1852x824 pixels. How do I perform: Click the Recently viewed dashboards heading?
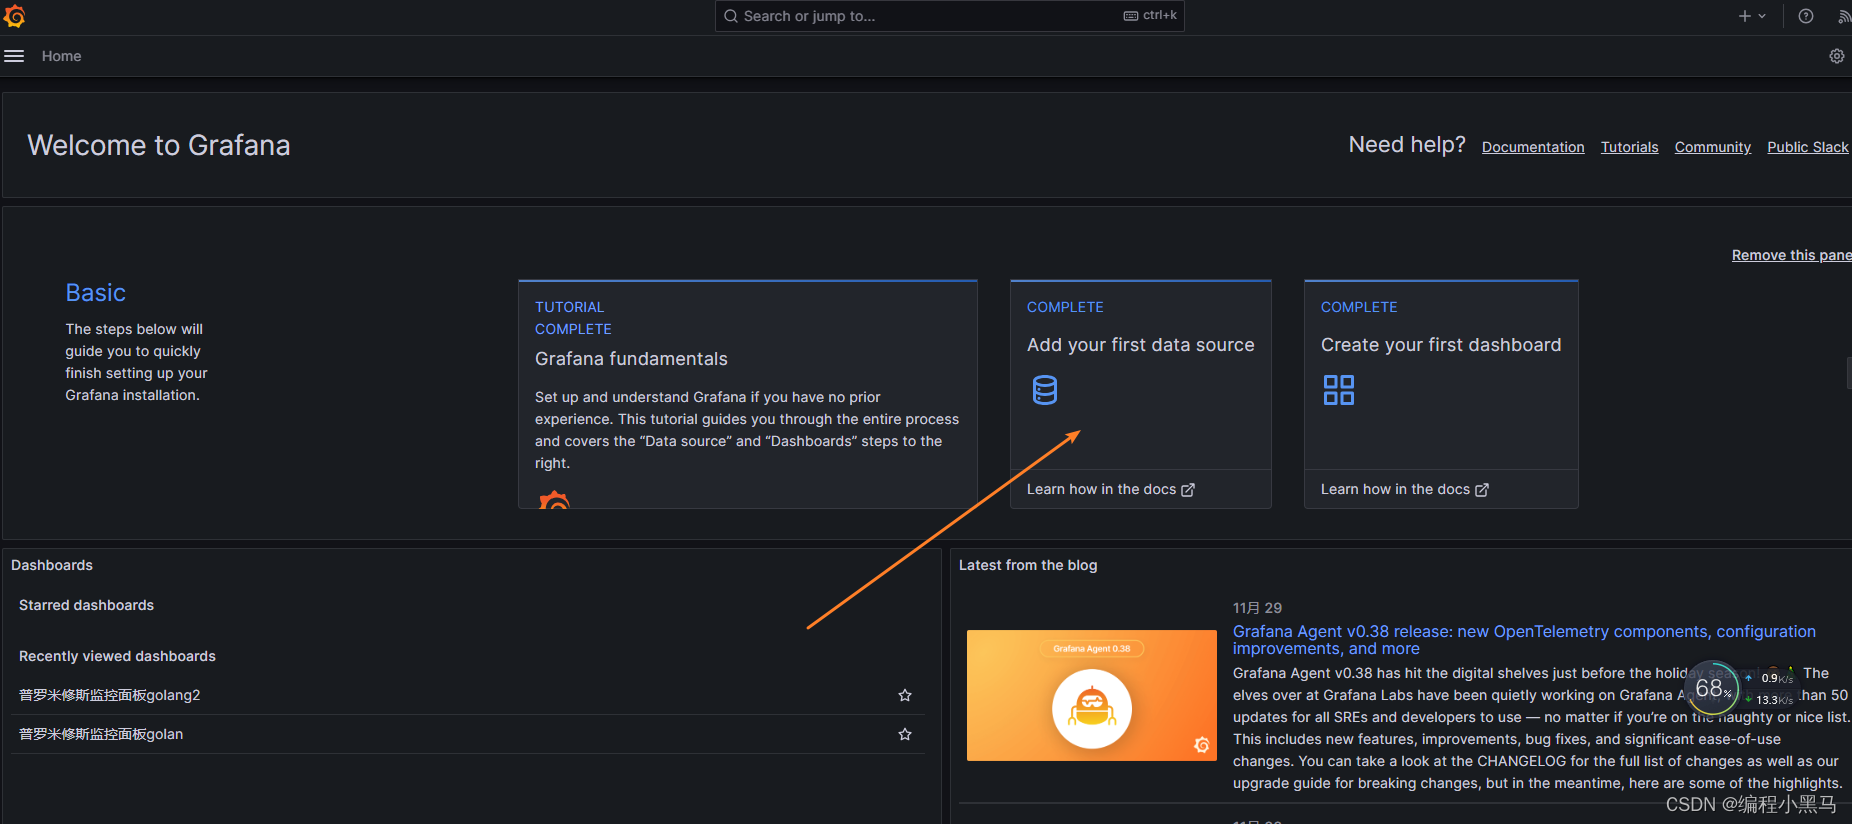pyautogui.click(x=117, y=656)
